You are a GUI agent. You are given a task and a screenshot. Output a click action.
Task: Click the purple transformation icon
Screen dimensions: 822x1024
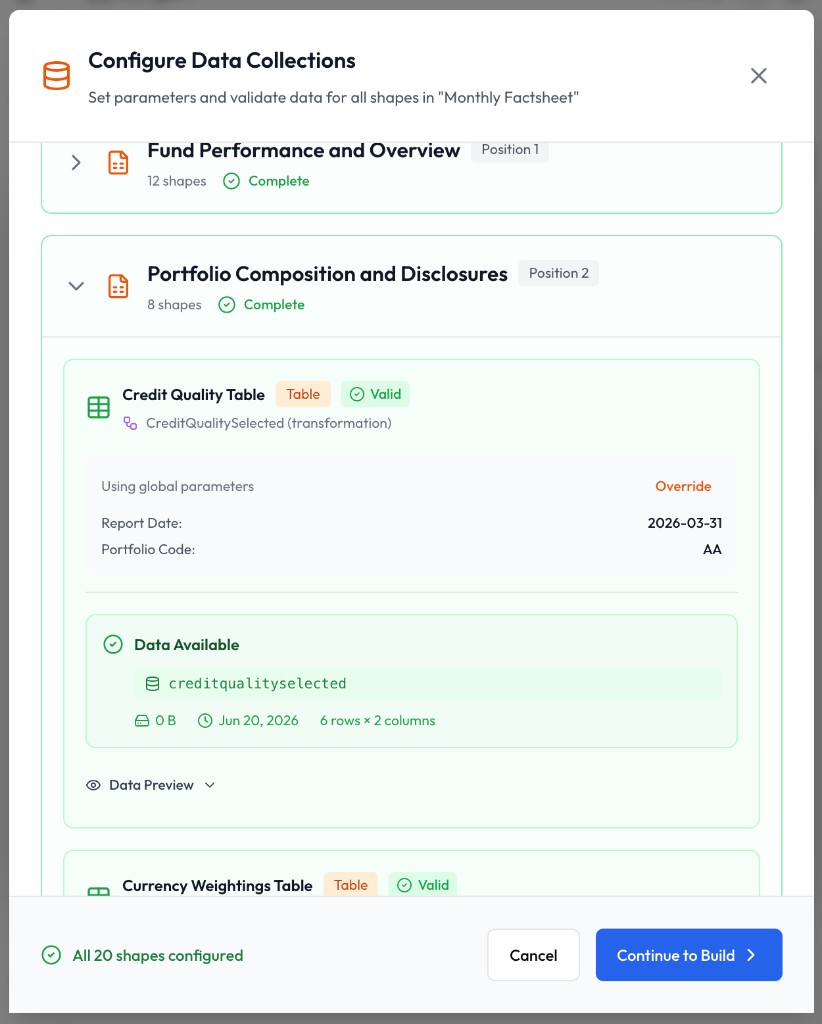coord(131,424)
